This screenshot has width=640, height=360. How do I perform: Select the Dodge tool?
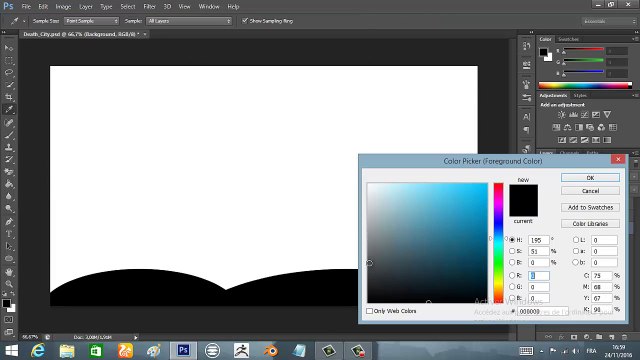coord(9,208)
